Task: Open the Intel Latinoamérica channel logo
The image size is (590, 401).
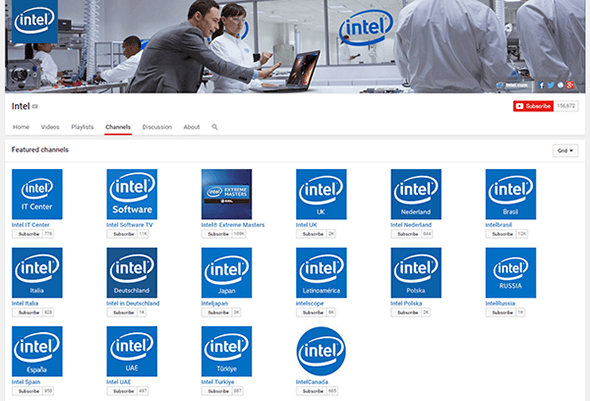Action: pyautogui.click(x=321, y=273)
